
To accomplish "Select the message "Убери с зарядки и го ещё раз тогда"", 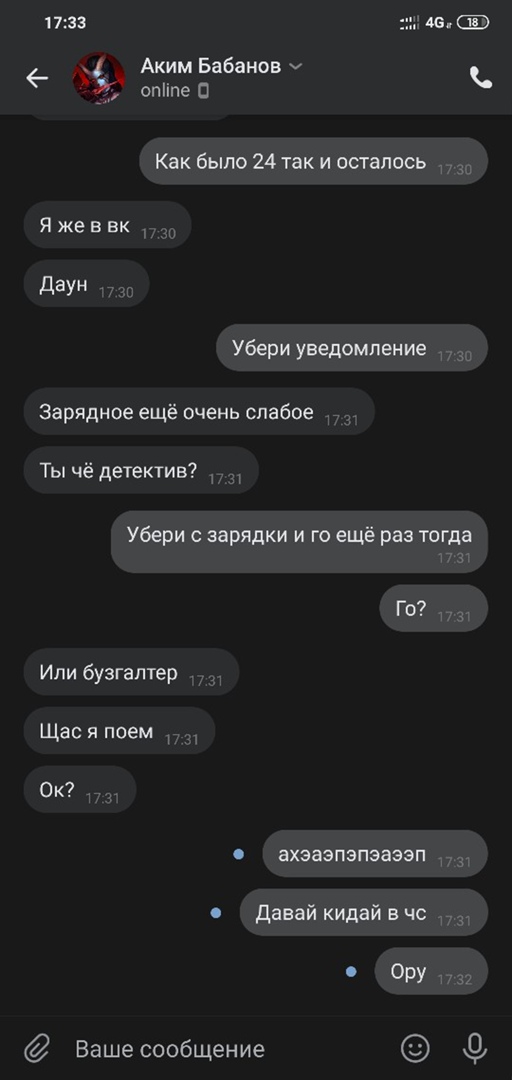I will point(300,542).
